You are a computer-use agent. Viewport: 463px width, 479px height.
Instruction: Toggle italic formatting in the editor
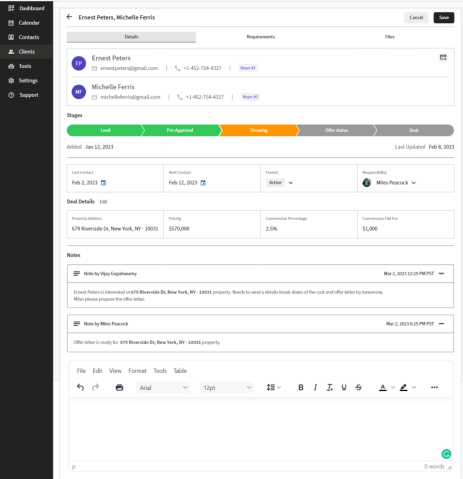[315, 387]
